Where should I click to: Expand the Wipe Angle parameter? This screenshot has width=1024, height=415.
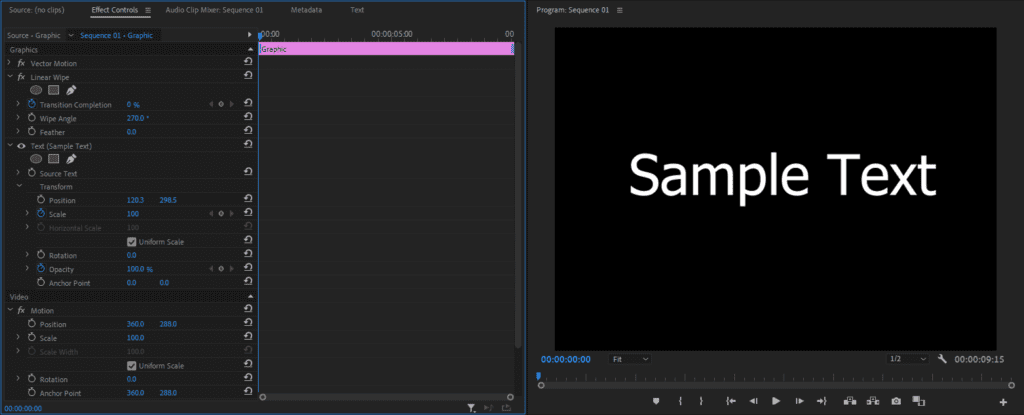click(x=18, y=118)
